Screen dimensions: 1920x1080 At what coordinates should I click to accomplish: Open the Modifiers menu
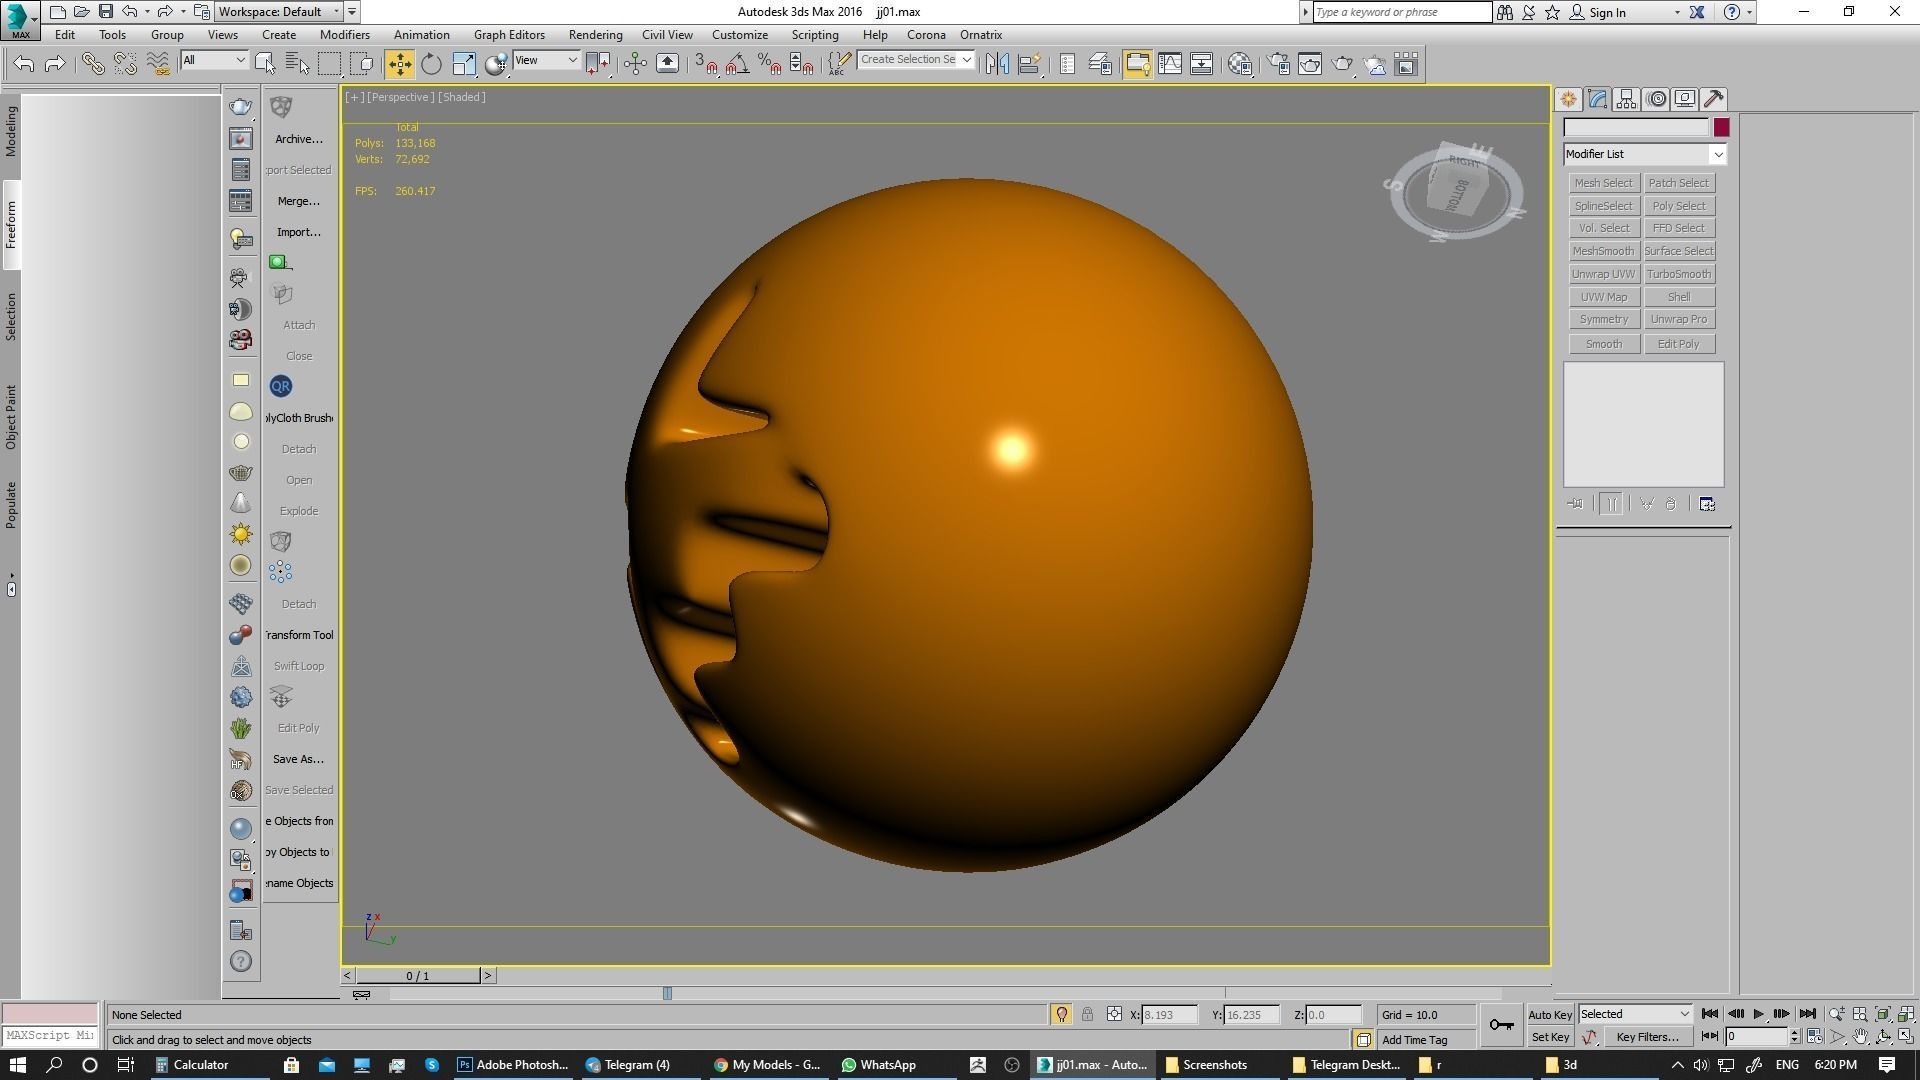344,35
